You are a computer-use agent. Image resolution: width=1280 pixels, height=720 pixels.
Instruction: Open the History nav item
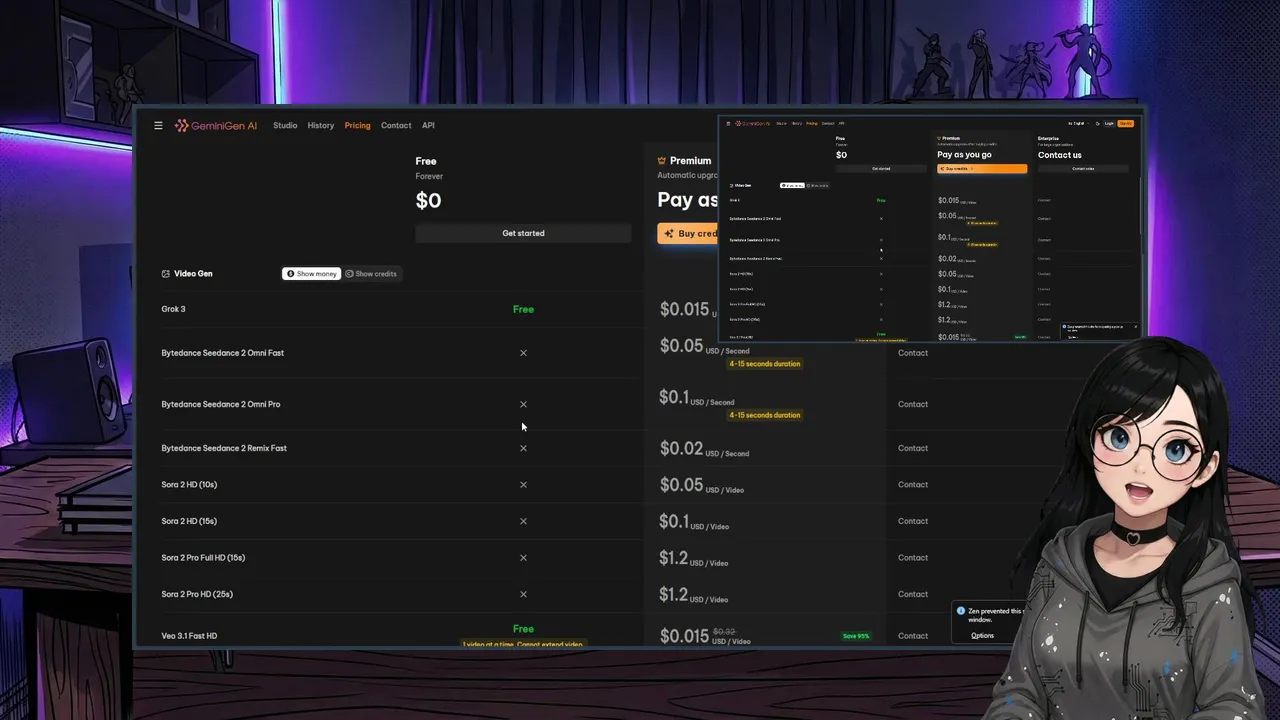[321, 125]
